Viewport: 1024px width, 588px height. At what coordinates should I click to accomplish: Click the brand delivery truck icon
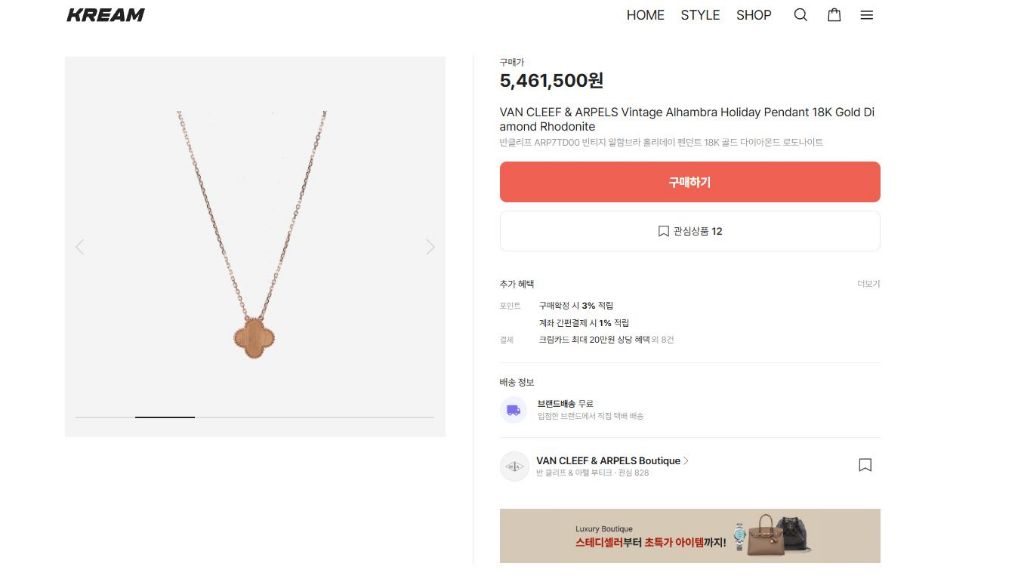point(513,409)
